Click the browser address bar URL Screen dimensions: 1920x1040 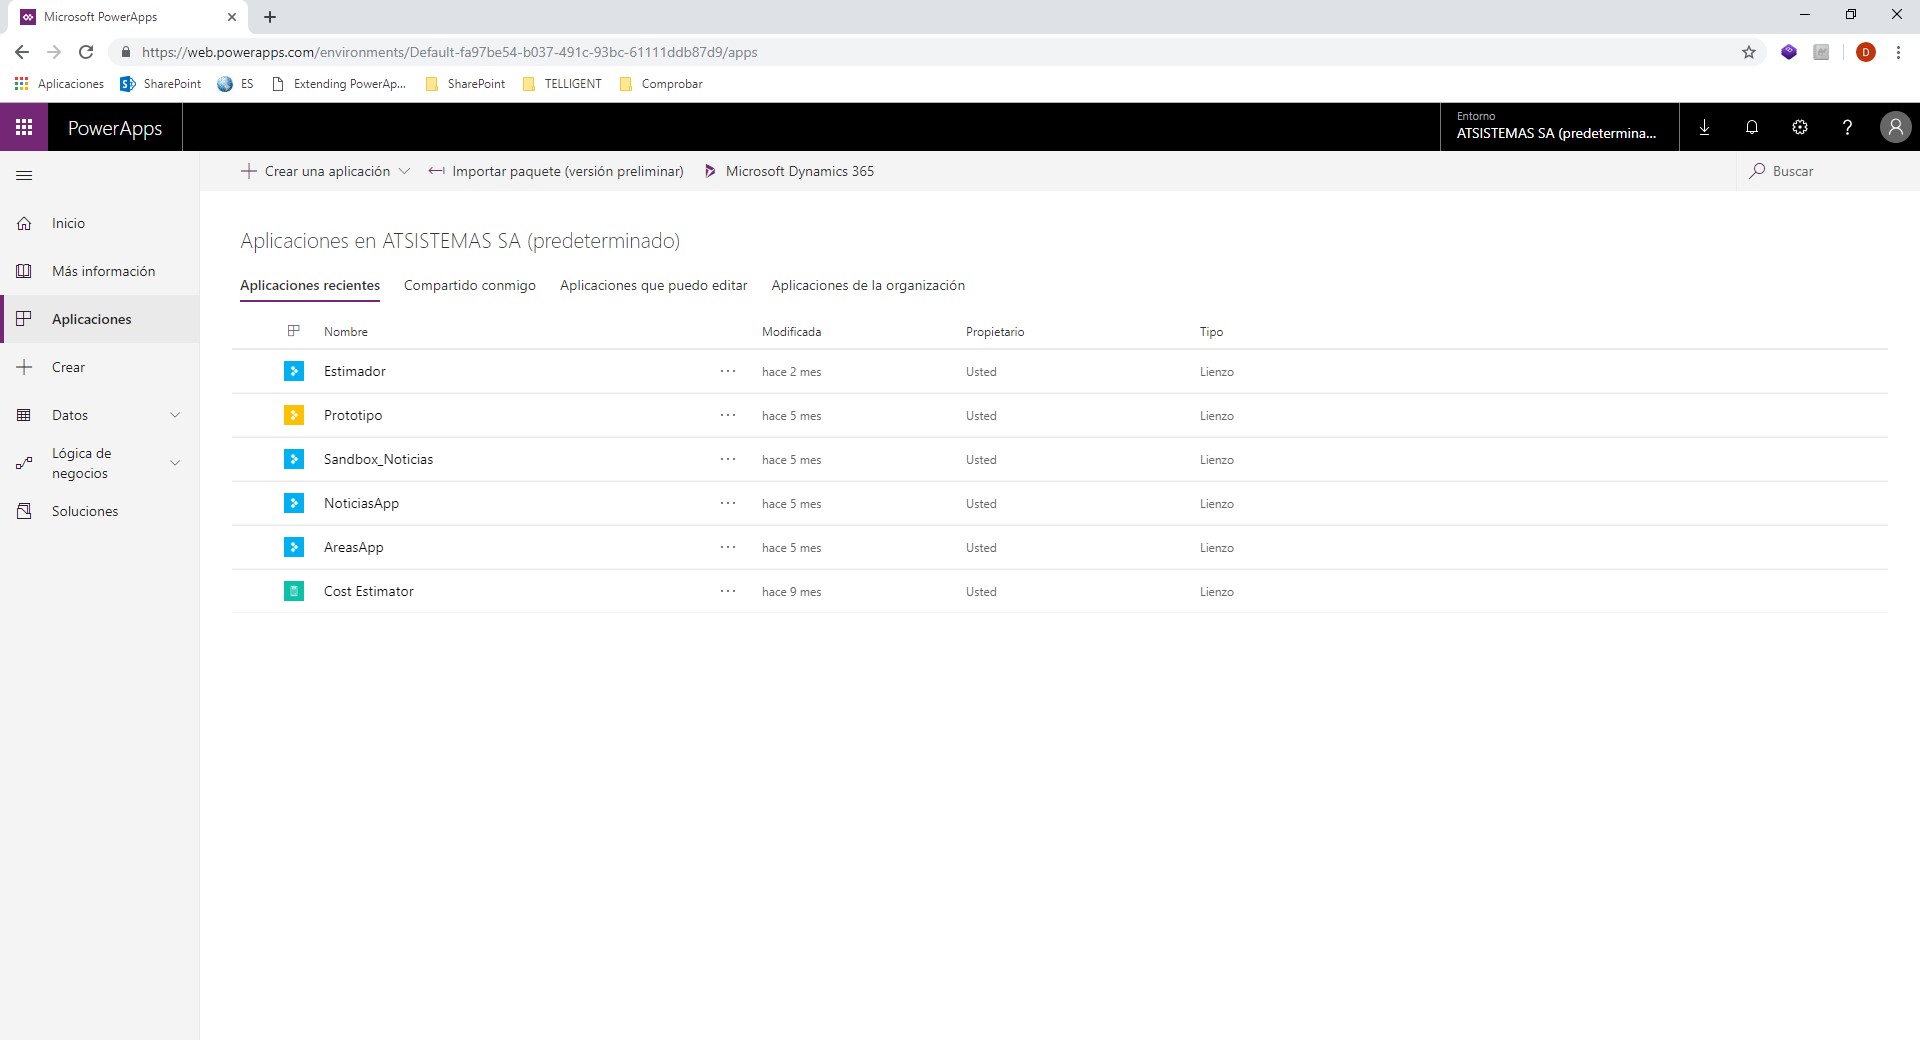tap(450, 52)
